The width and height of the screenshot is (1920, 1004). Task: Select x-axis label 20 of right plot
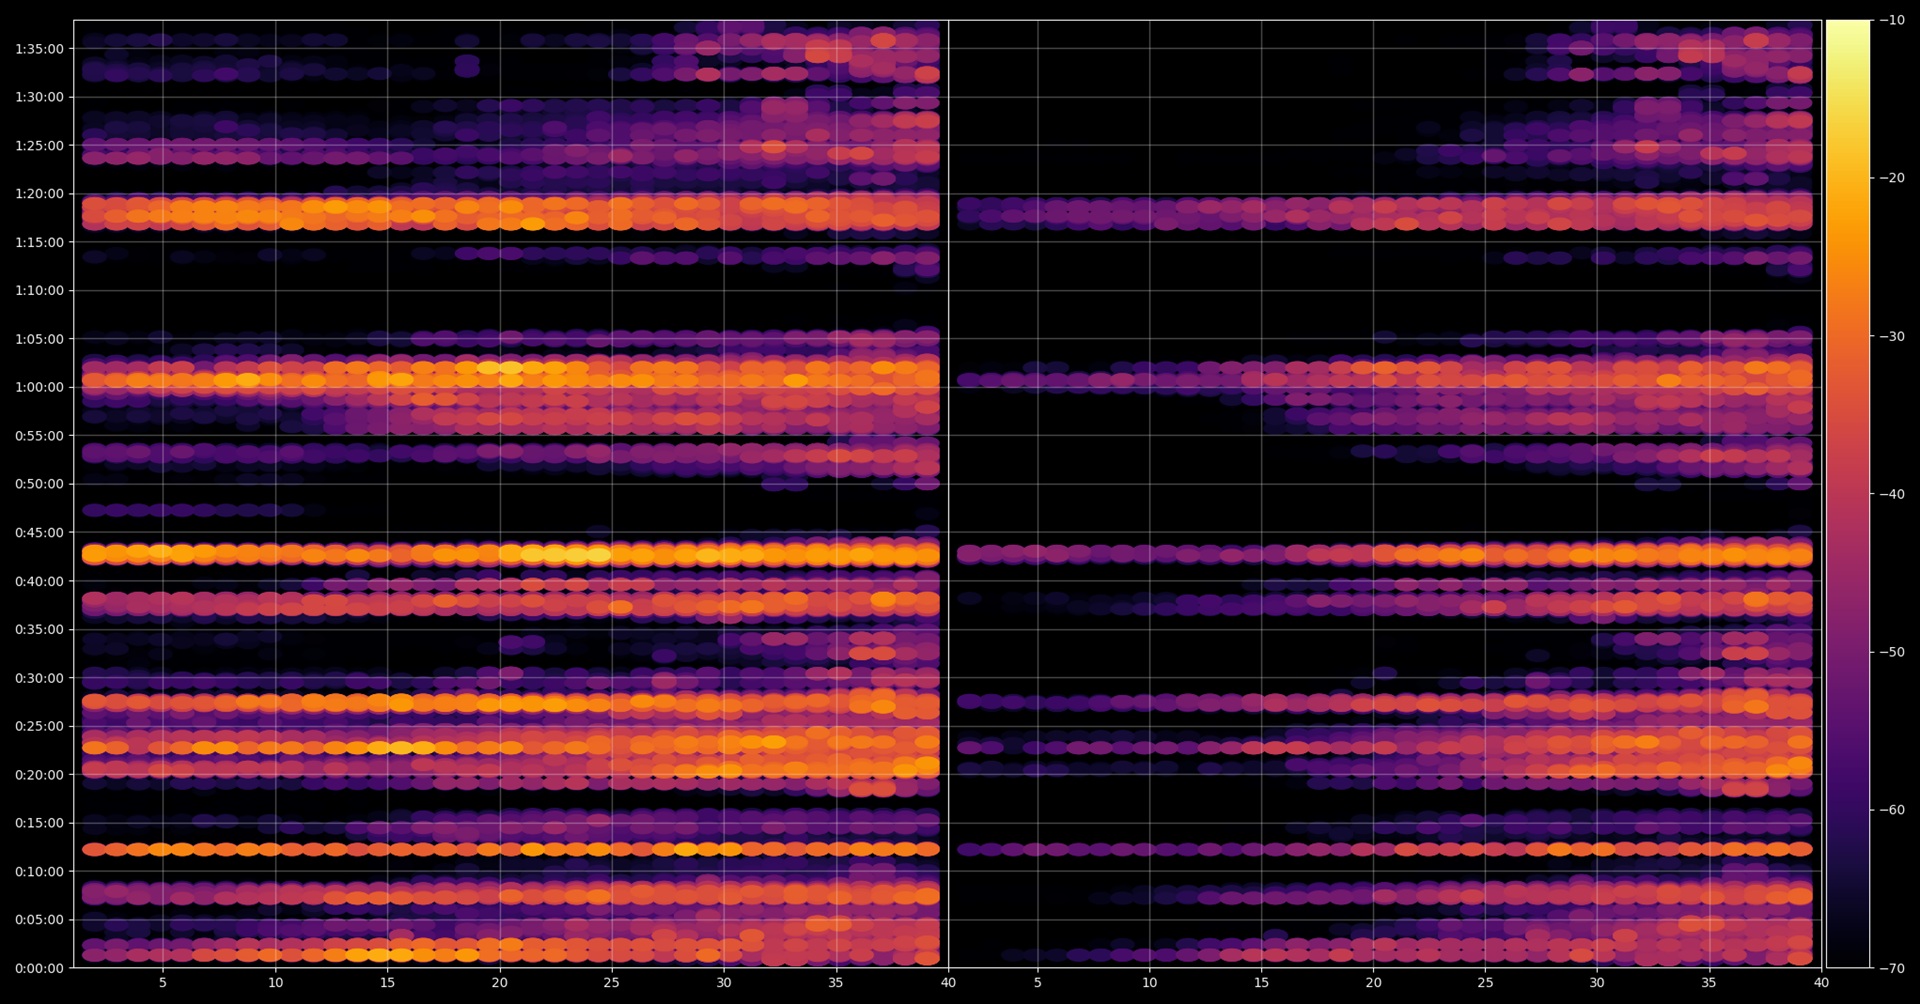point(1373,983)
